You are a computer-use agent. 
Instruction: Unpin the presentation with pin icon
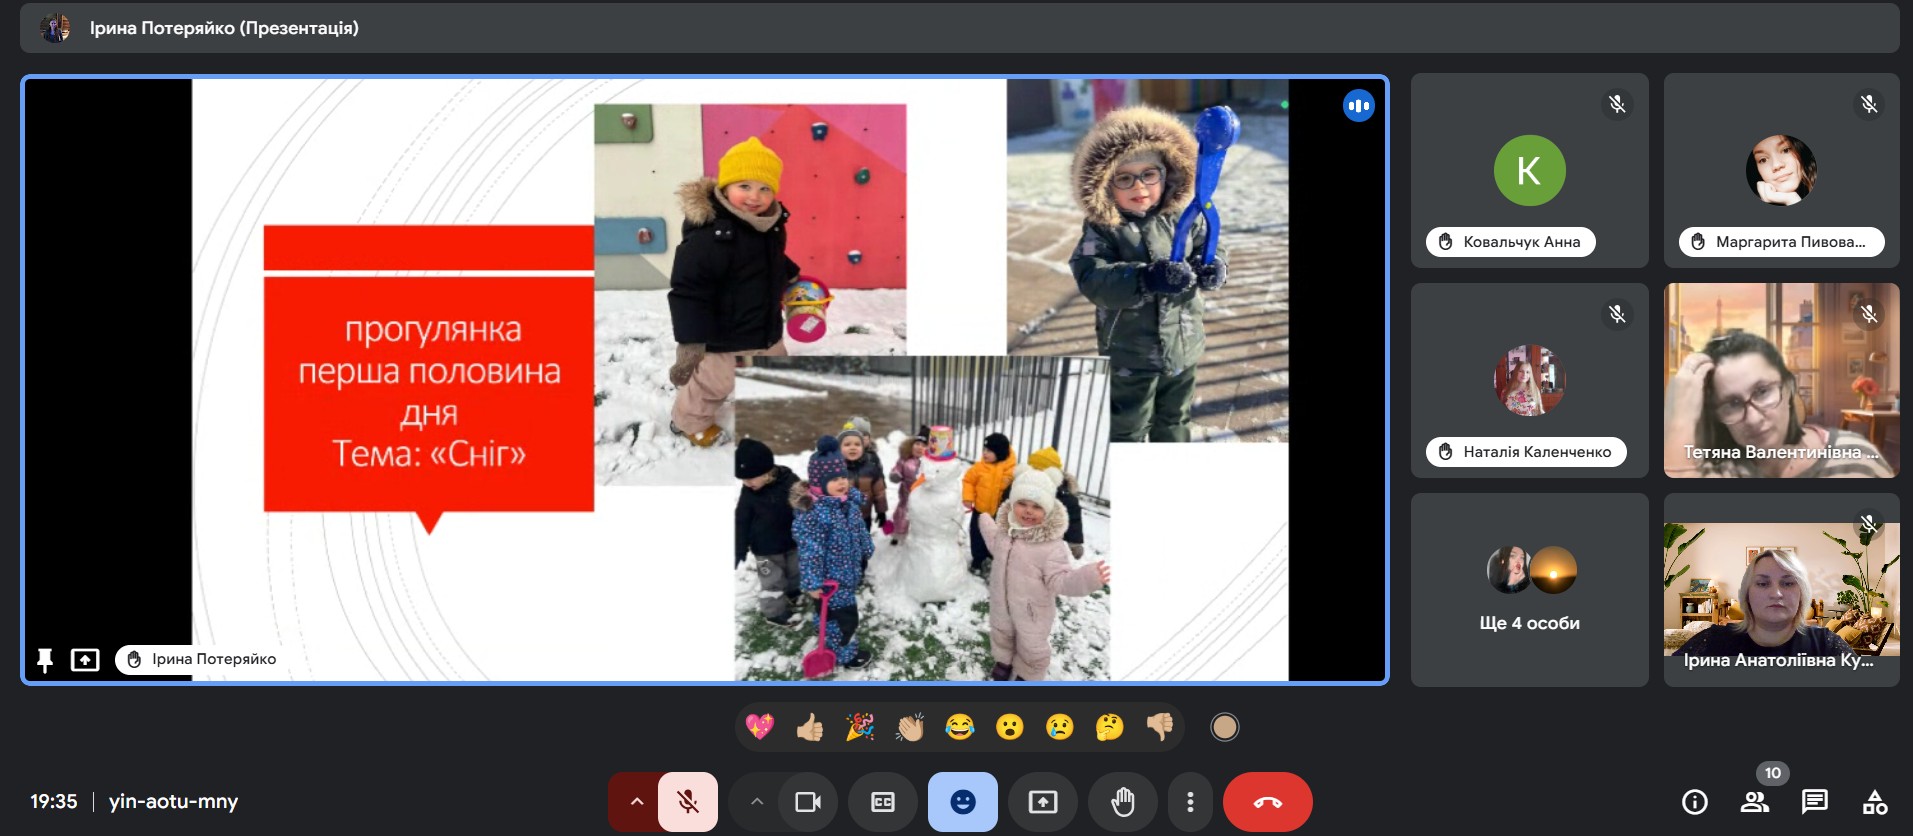click(45, 660)
